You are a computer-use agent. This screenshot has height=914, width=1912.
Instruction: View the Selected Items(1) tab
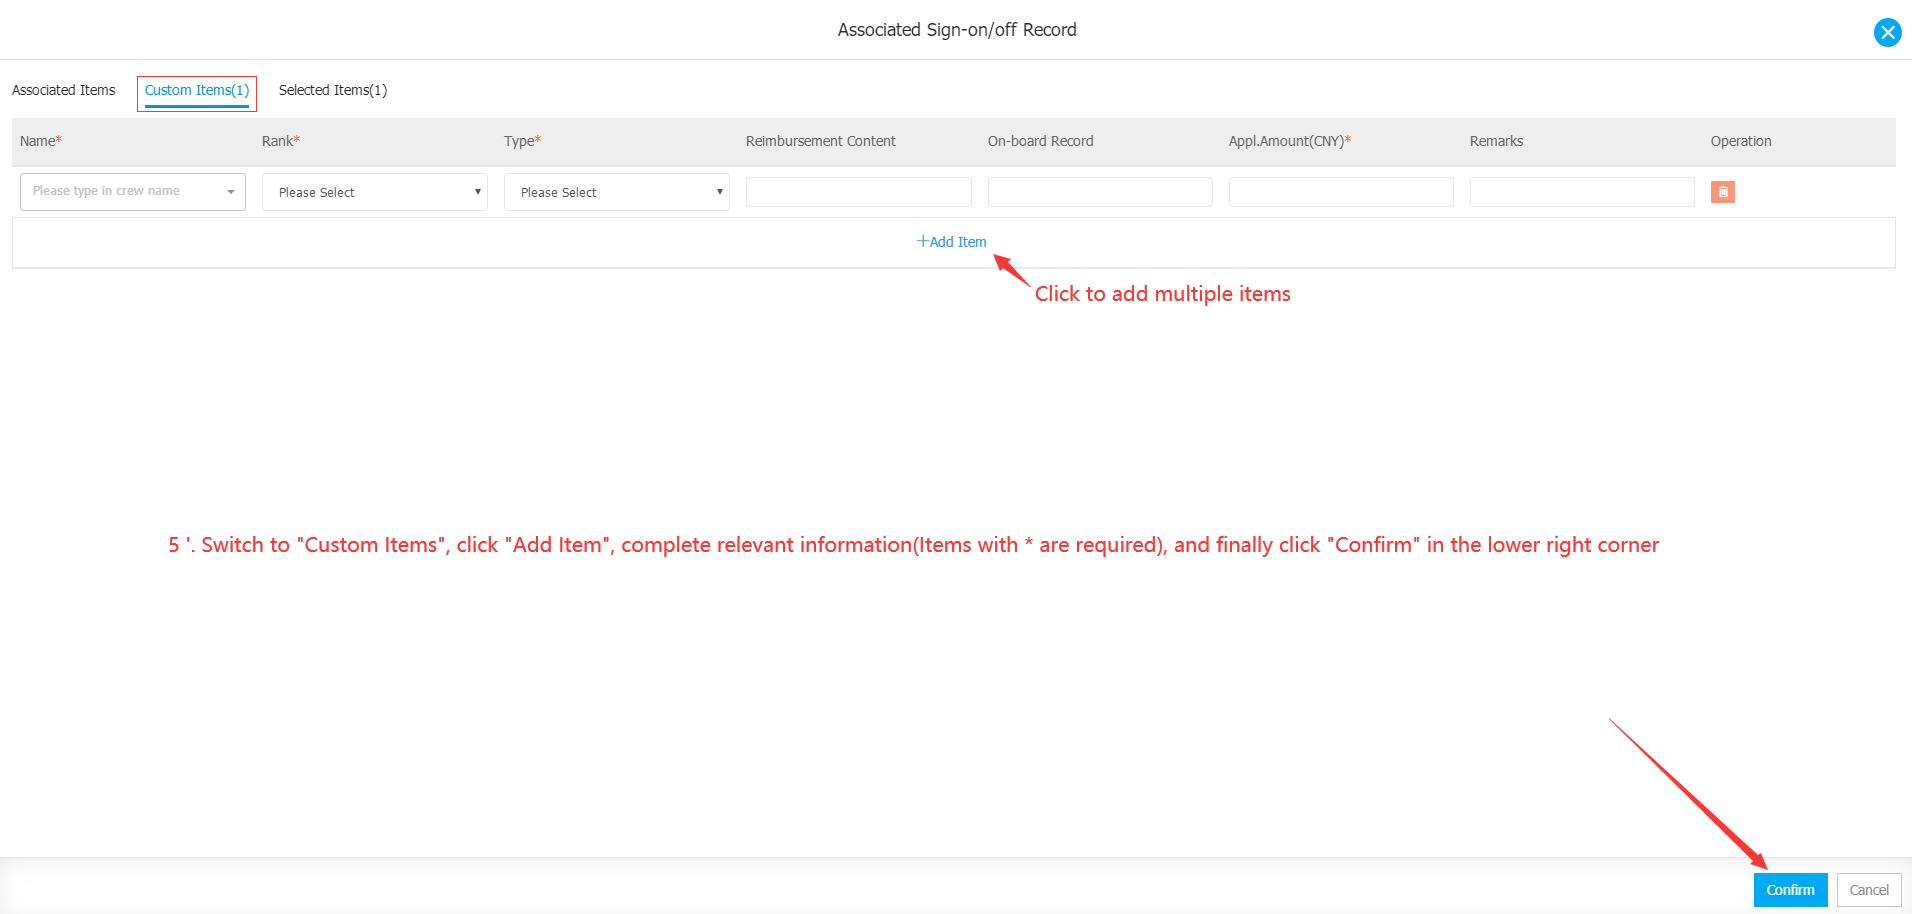(x=333, y=90)
